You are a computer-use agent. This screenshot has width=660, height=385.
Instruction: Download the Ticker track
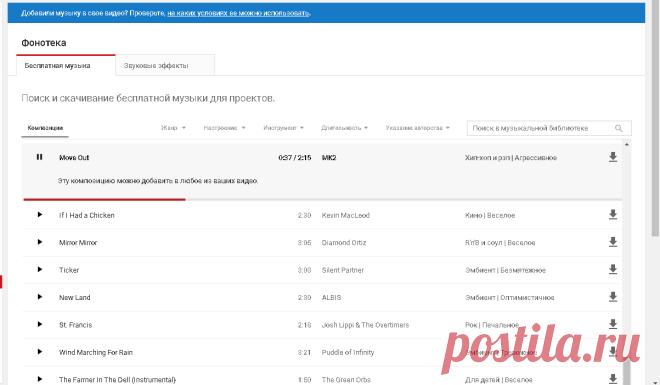click(613, 269)
